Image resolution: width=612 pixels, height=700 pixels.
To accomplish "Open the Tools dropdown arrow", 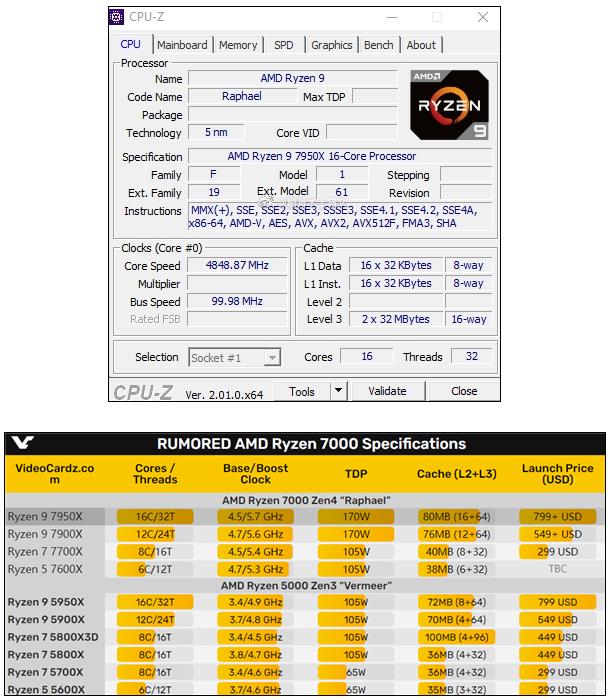I will click(x=339, y=391).
